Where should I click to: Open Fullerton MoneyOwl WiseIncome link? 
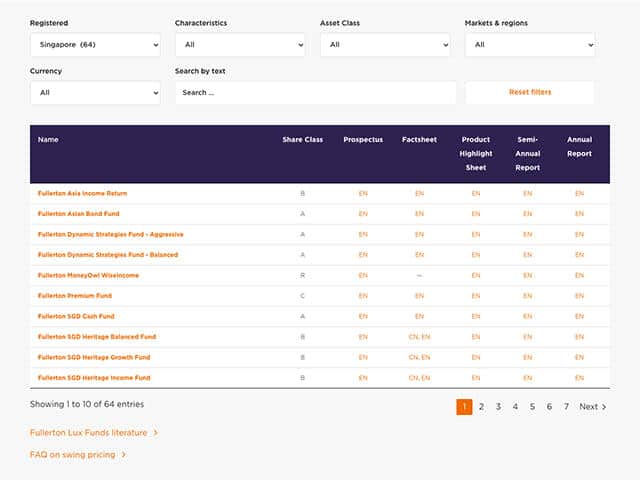coord(88,276)
